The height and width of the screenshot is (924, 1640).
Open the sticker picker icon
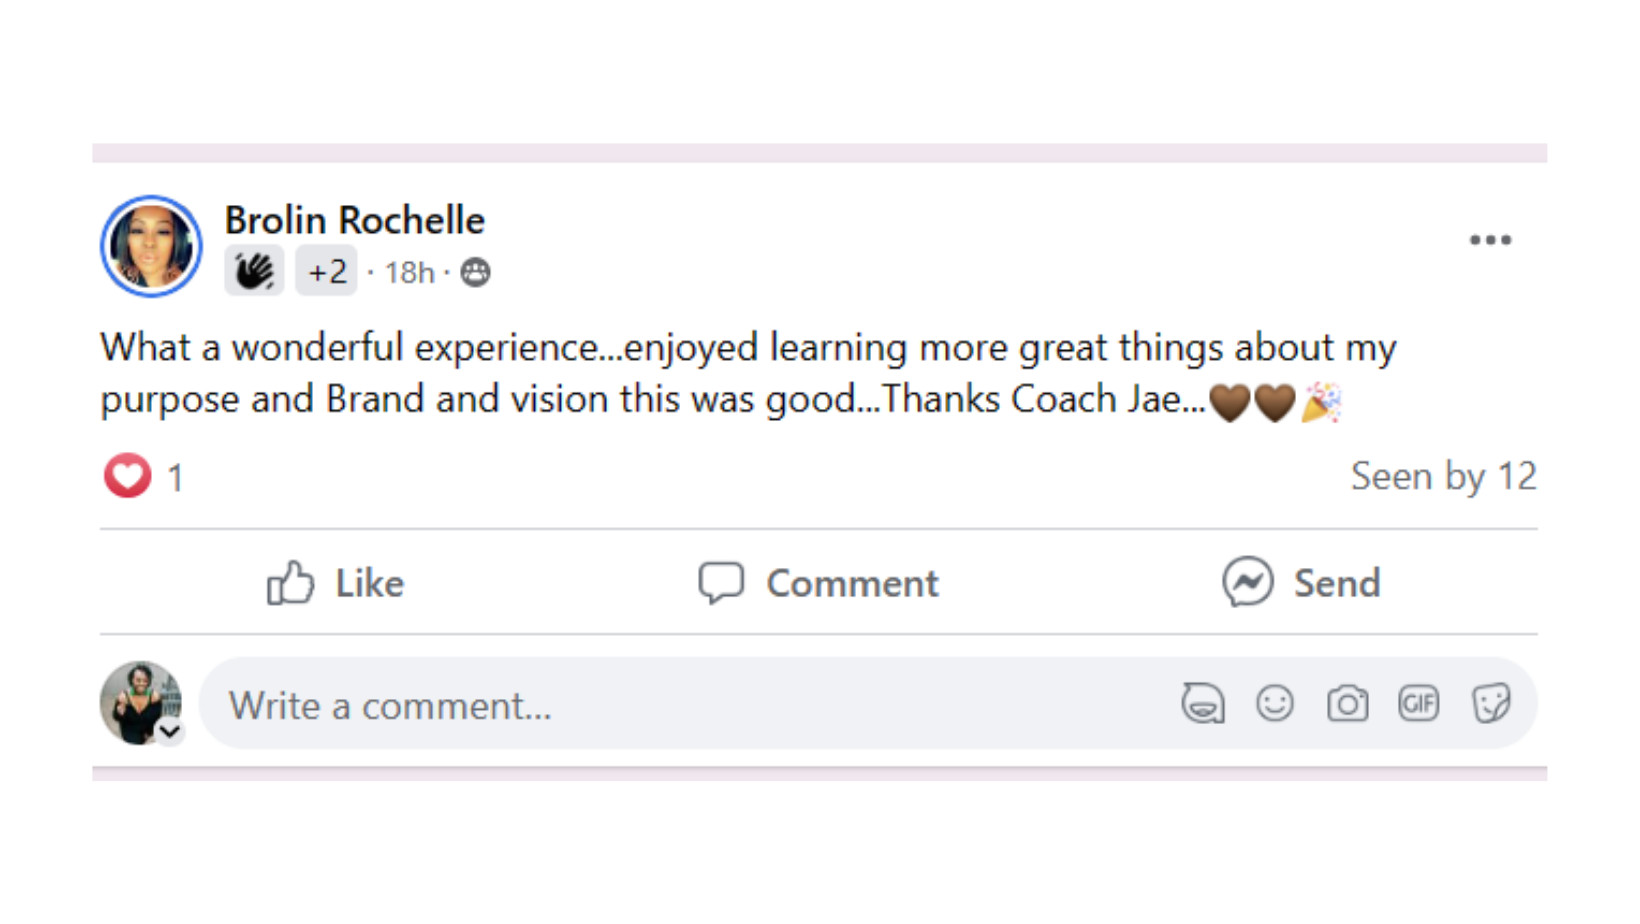(x=1491, y=703)
